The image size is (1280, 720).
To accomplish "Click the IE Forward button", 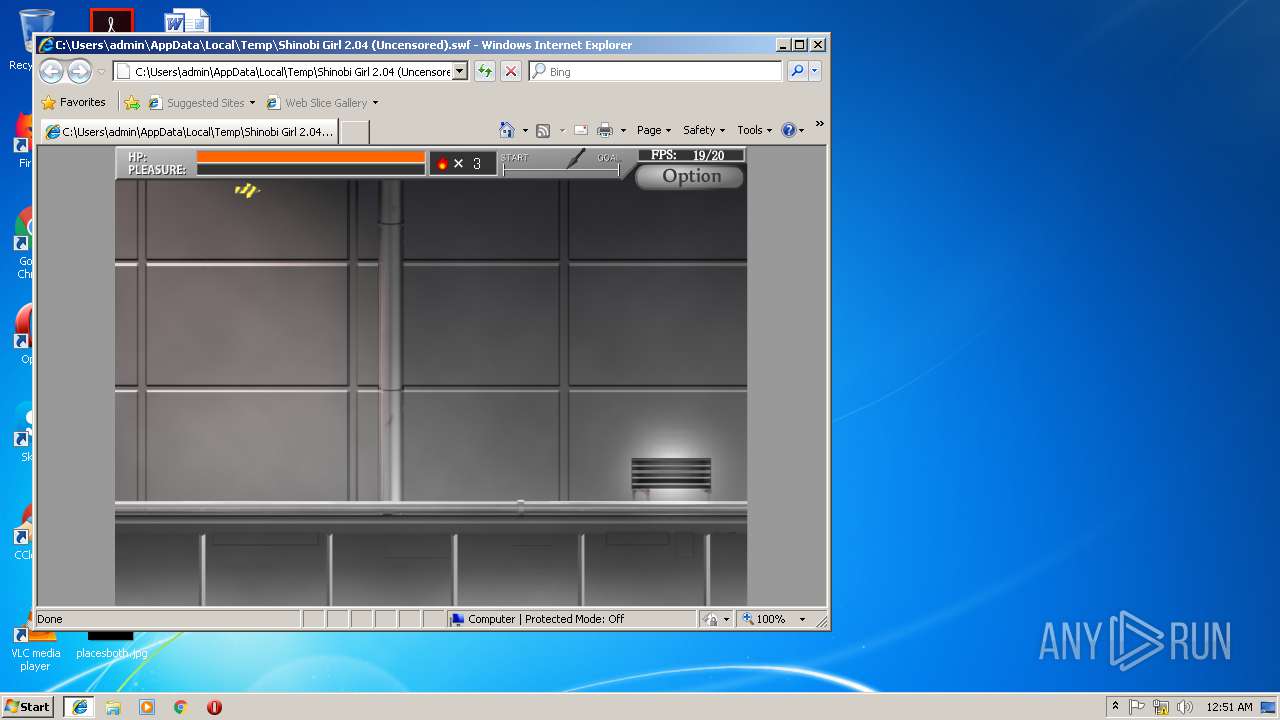I will [x=79, y=71].
